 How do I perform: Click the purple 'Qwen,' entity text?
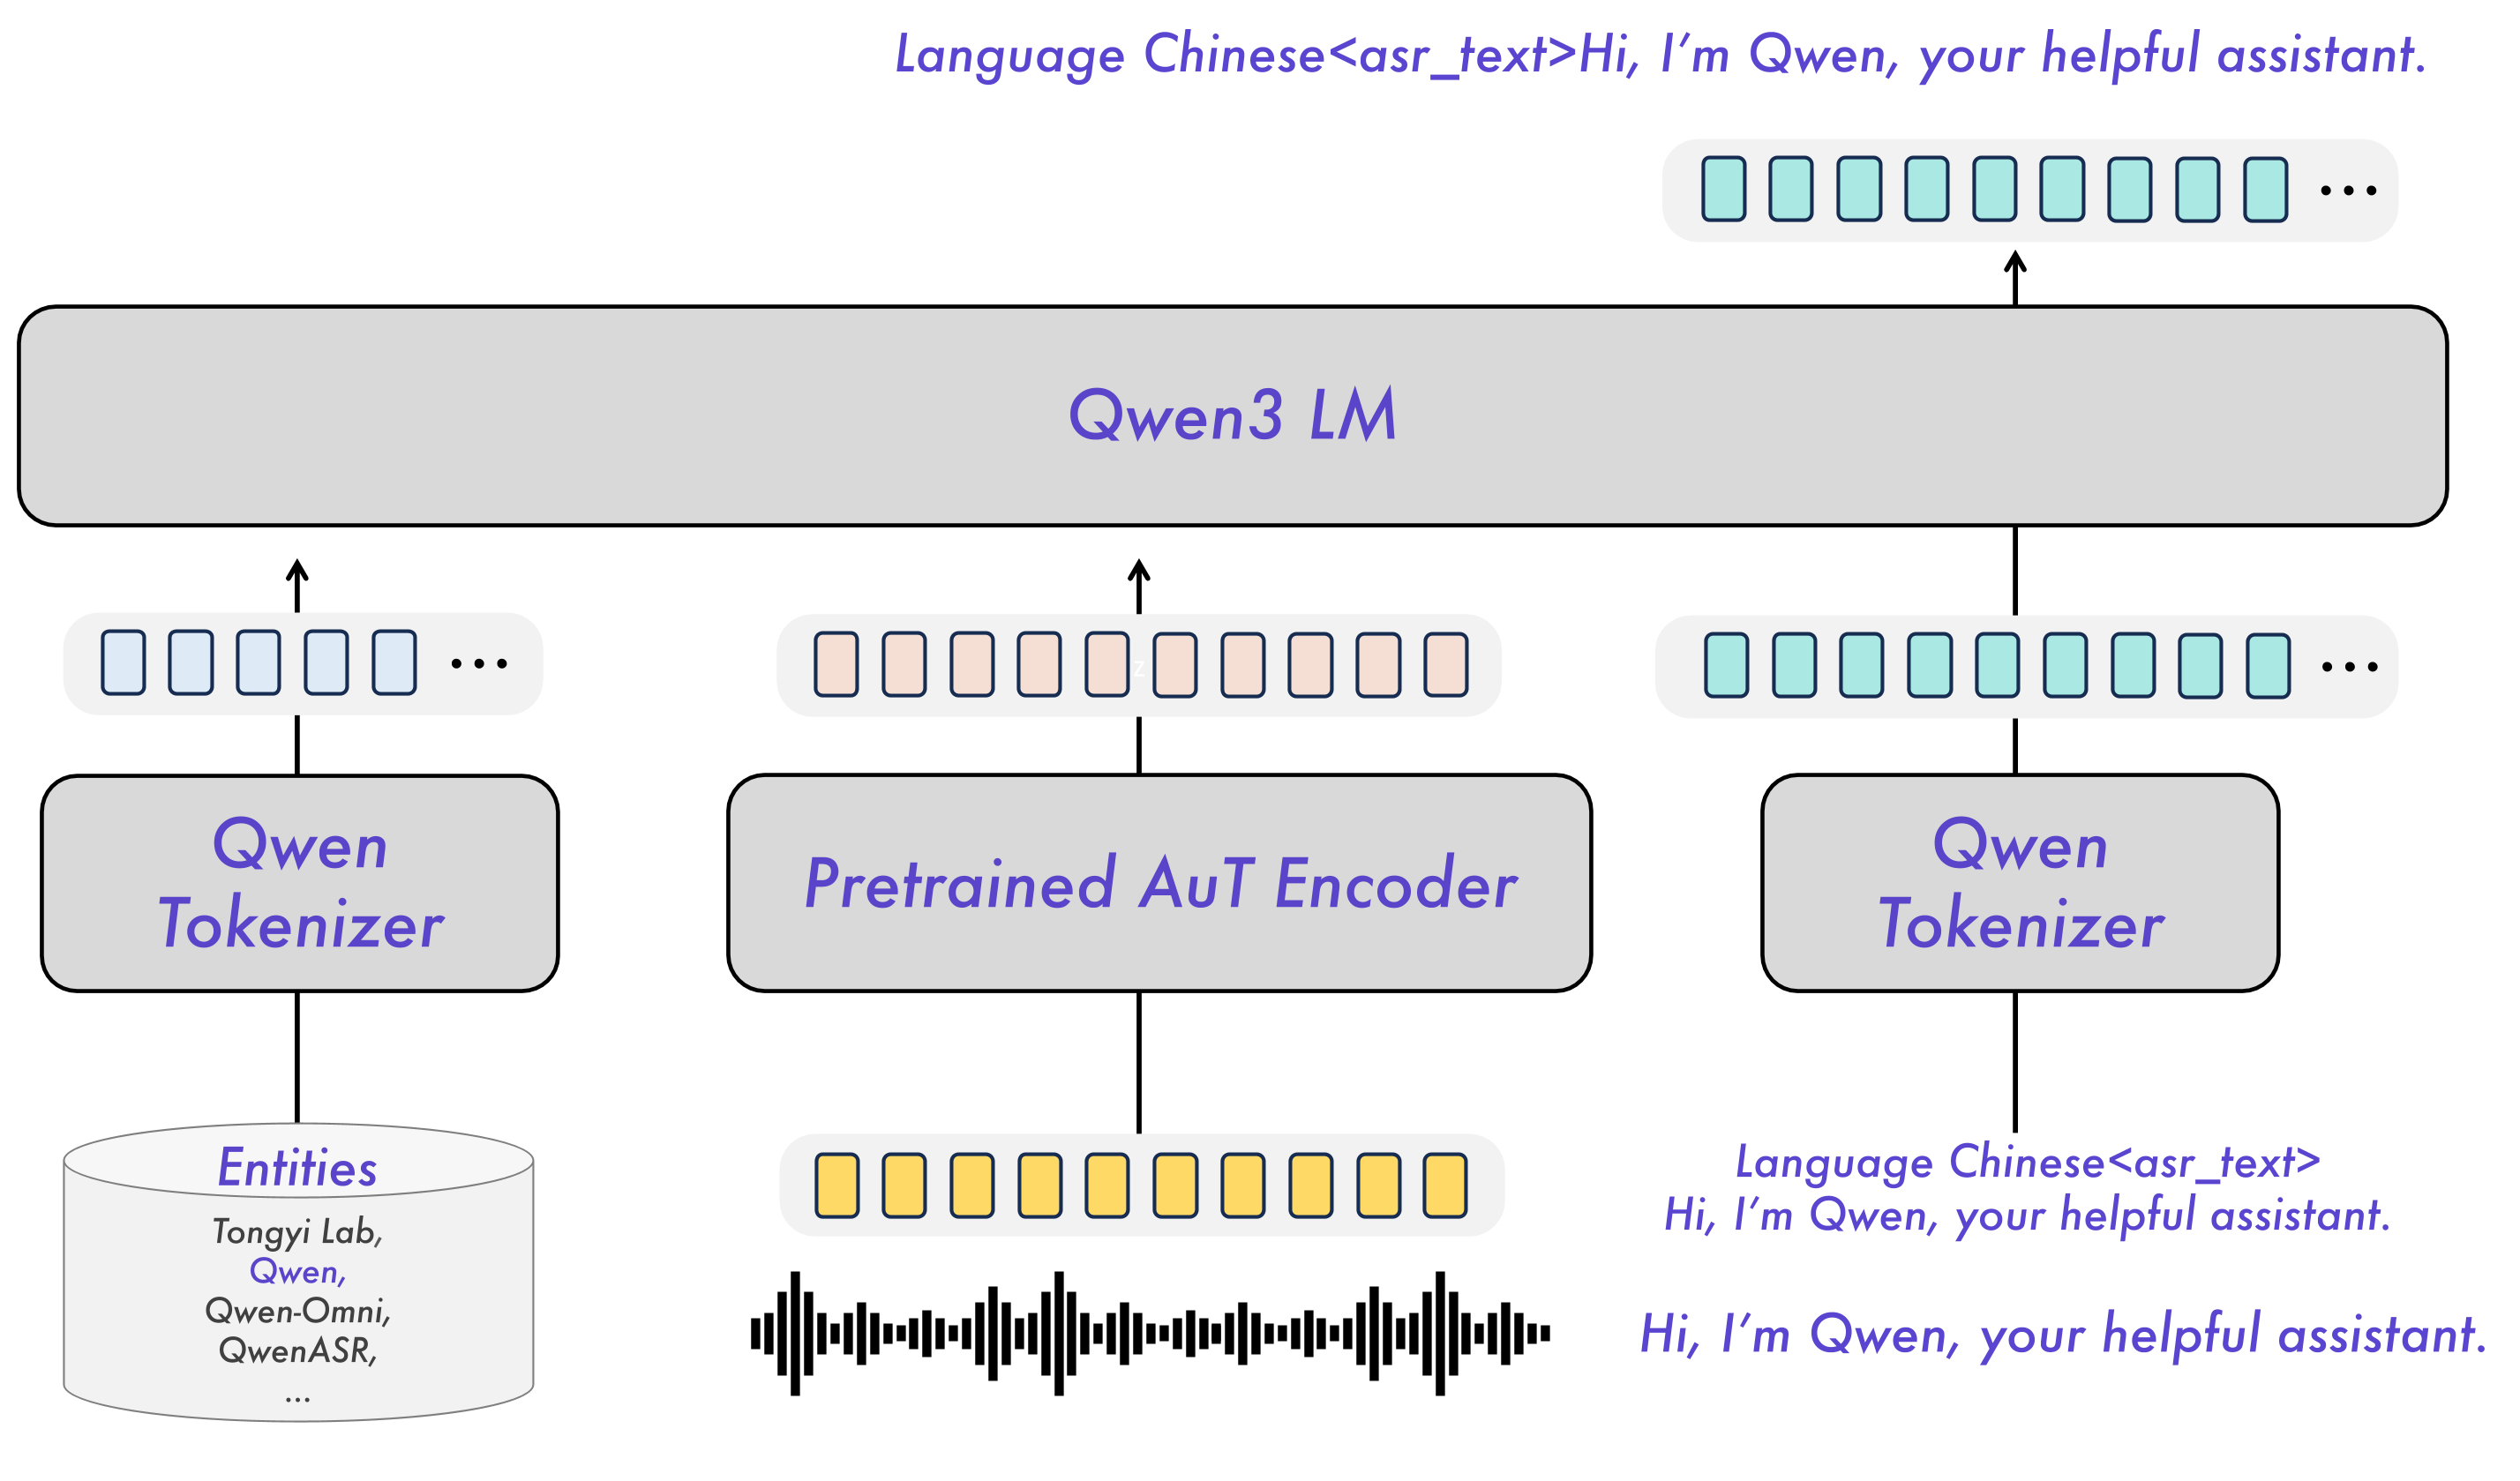[x=298, y=1271]
